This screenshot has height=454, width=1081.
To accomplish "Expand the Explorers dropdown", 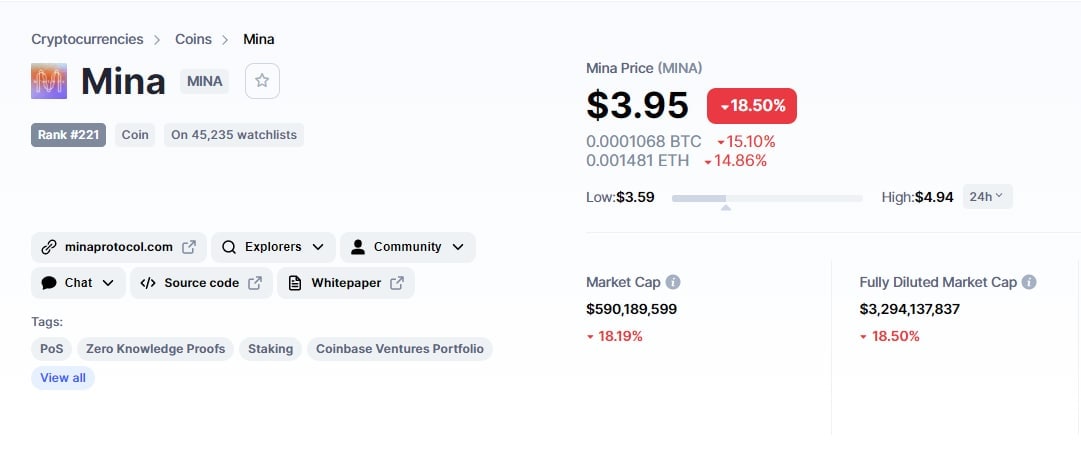I will pyautogui.click(x=318, y=247).
